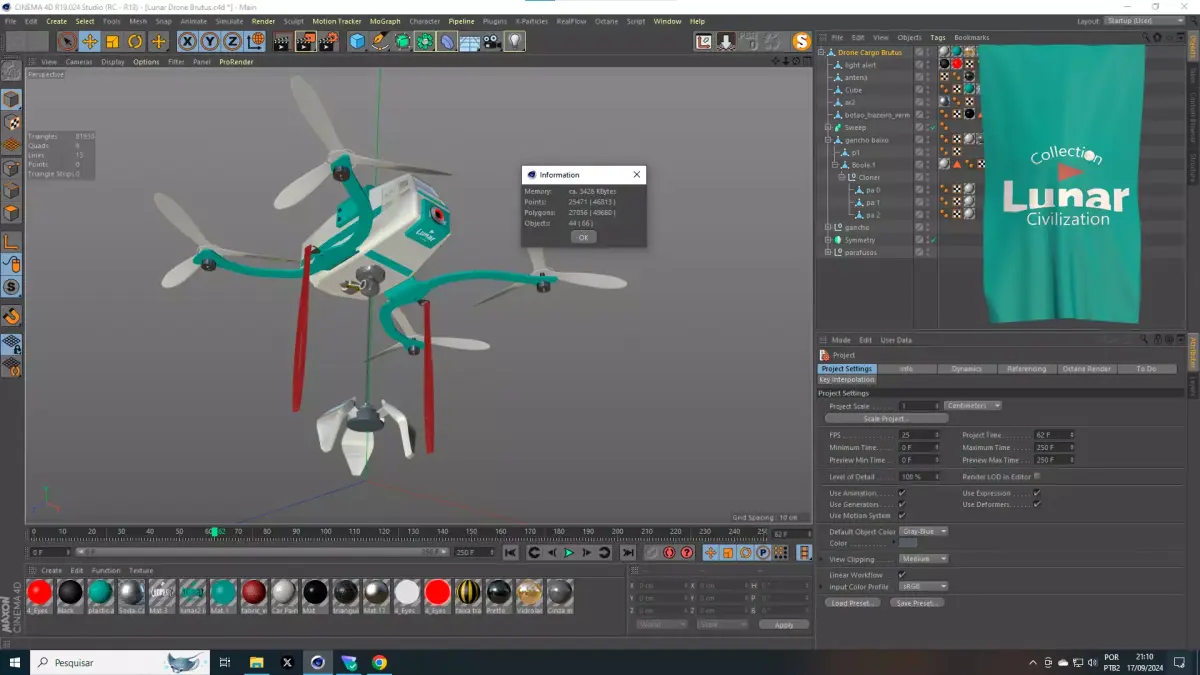This screenshot has width=1200, height=675.
Task: Open the Octane menu
Action: (x=607, y=21)
